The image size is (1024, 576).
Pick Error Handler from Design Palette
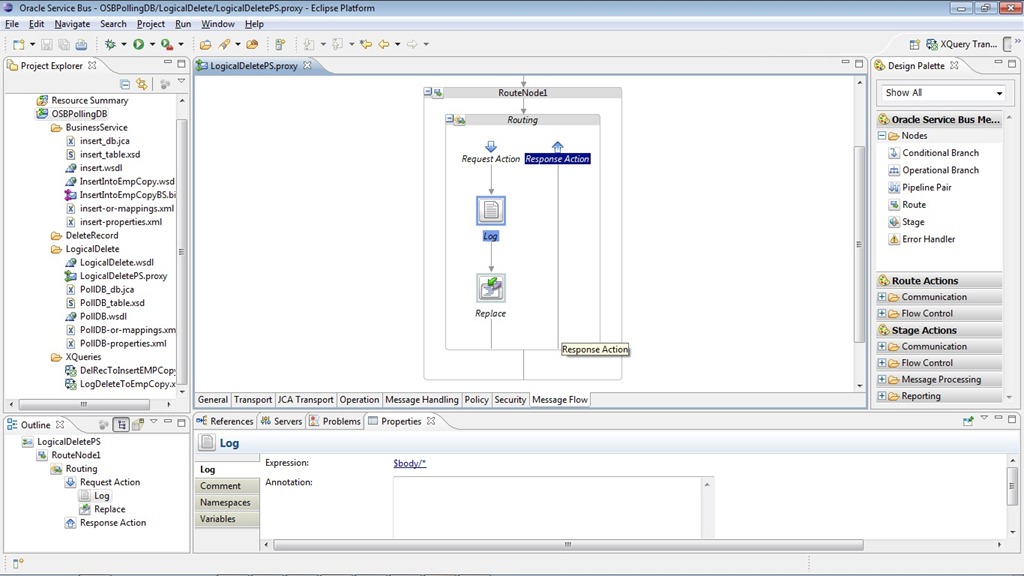(x=929, y=239)
